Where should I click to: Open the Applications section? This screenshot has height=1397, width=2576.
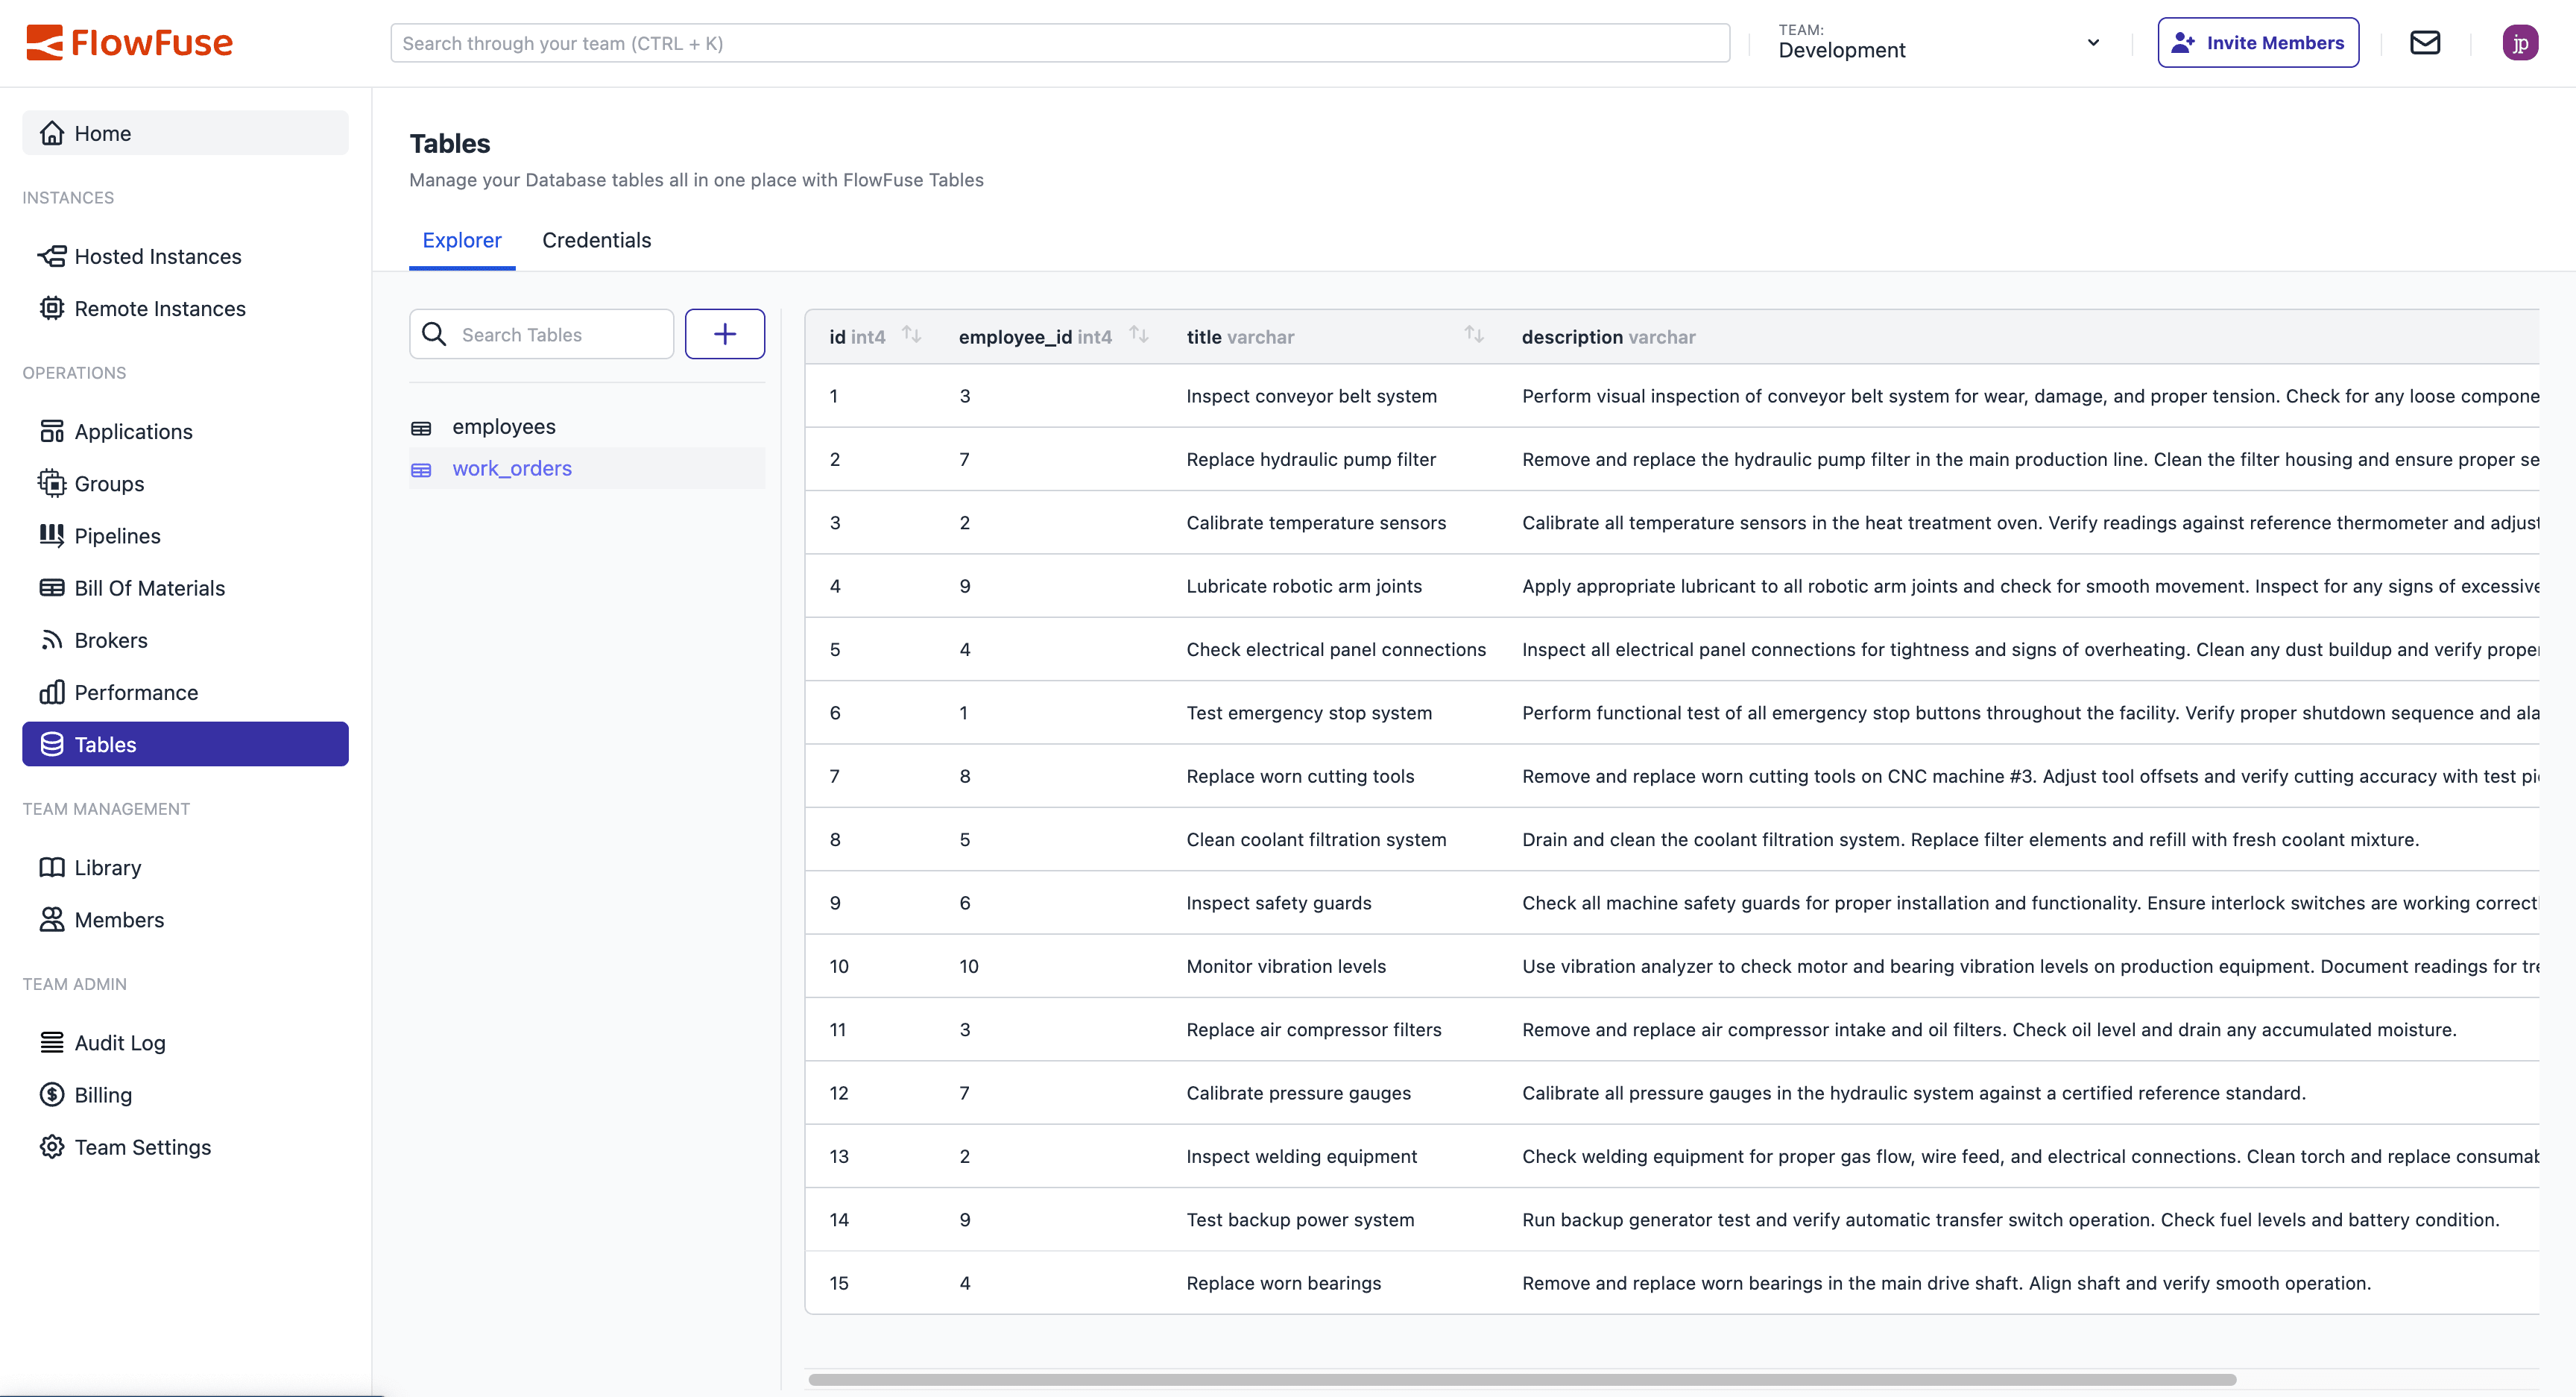pyautogui.click(x=134, y=431)
